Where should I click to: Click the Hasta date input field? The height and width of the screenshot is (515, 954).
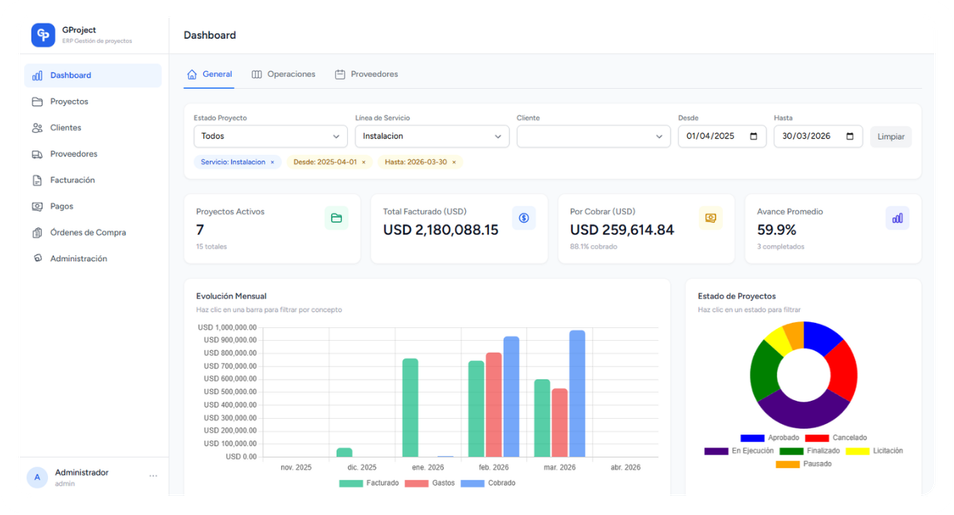(x=810, y=136)
